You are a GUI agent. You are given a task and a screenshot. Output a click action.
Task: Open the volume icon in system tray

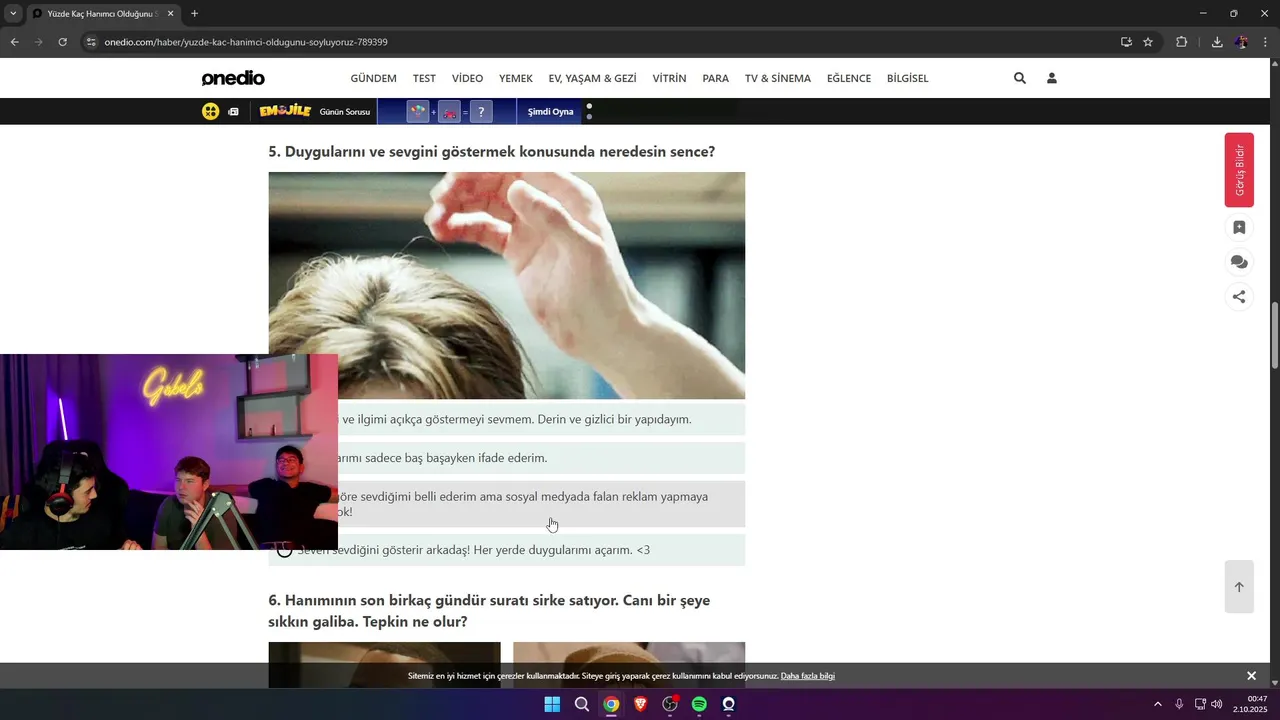point(1217,704)
